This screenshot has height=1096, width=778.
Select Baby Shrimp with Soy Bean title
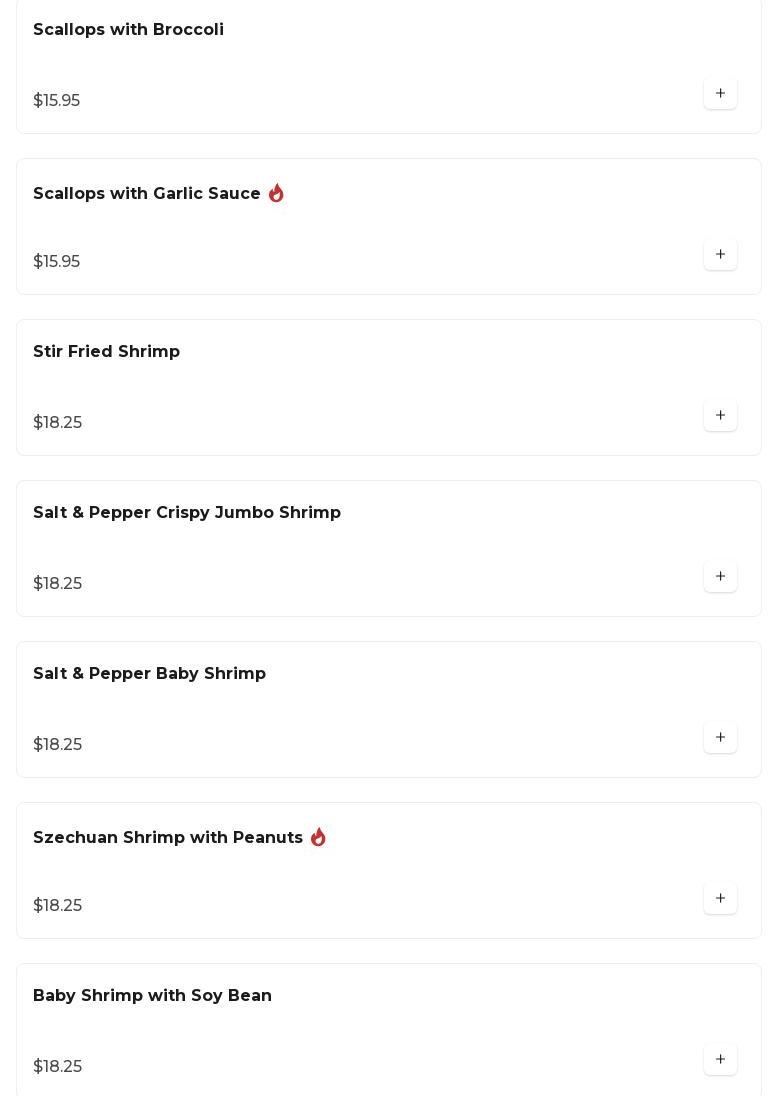click(x=152, y=996)
